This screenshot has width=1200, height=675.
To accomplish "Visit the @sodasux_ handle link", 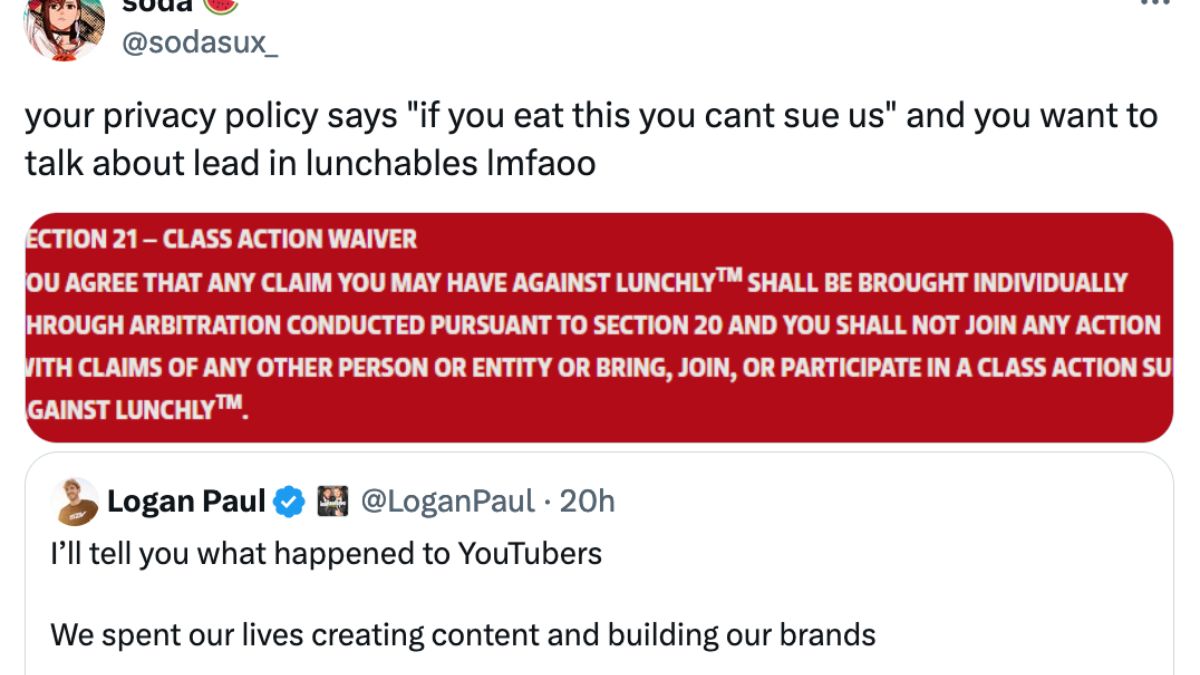I will [201, 43].
